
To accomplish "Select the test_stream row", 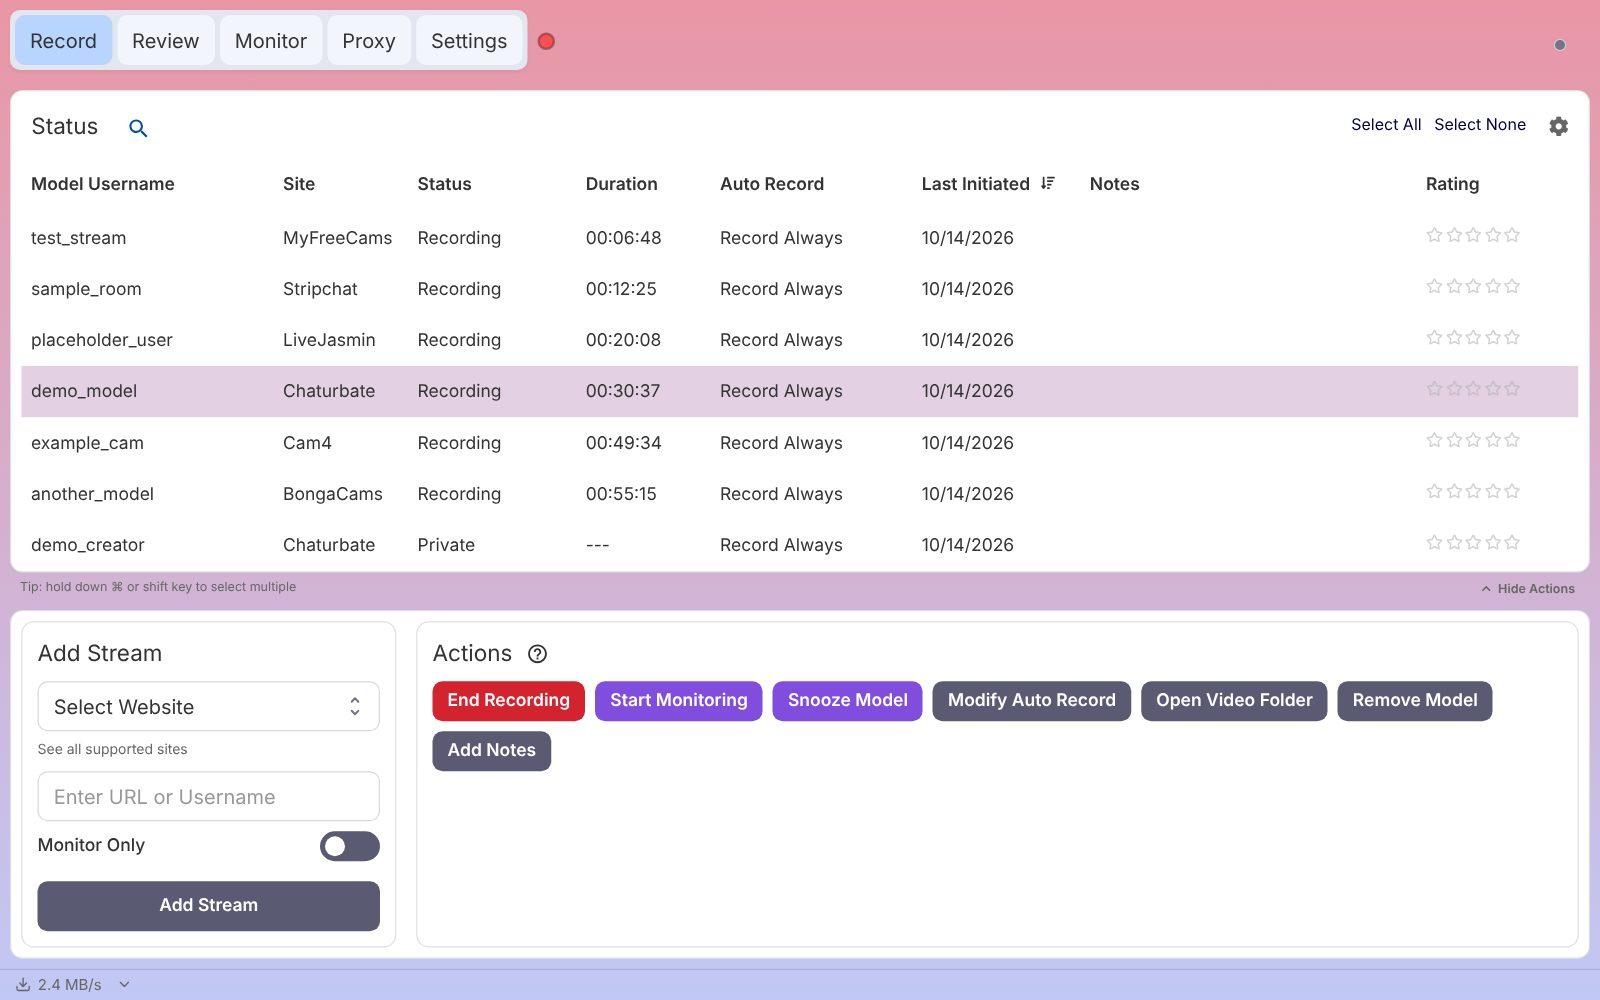I will [799, 238].
